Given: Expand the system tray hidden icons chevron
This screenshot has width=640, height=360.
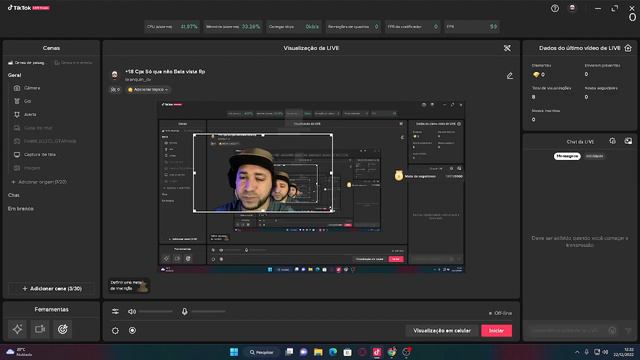Looking at the screenshot, I should tap(577, 352).
